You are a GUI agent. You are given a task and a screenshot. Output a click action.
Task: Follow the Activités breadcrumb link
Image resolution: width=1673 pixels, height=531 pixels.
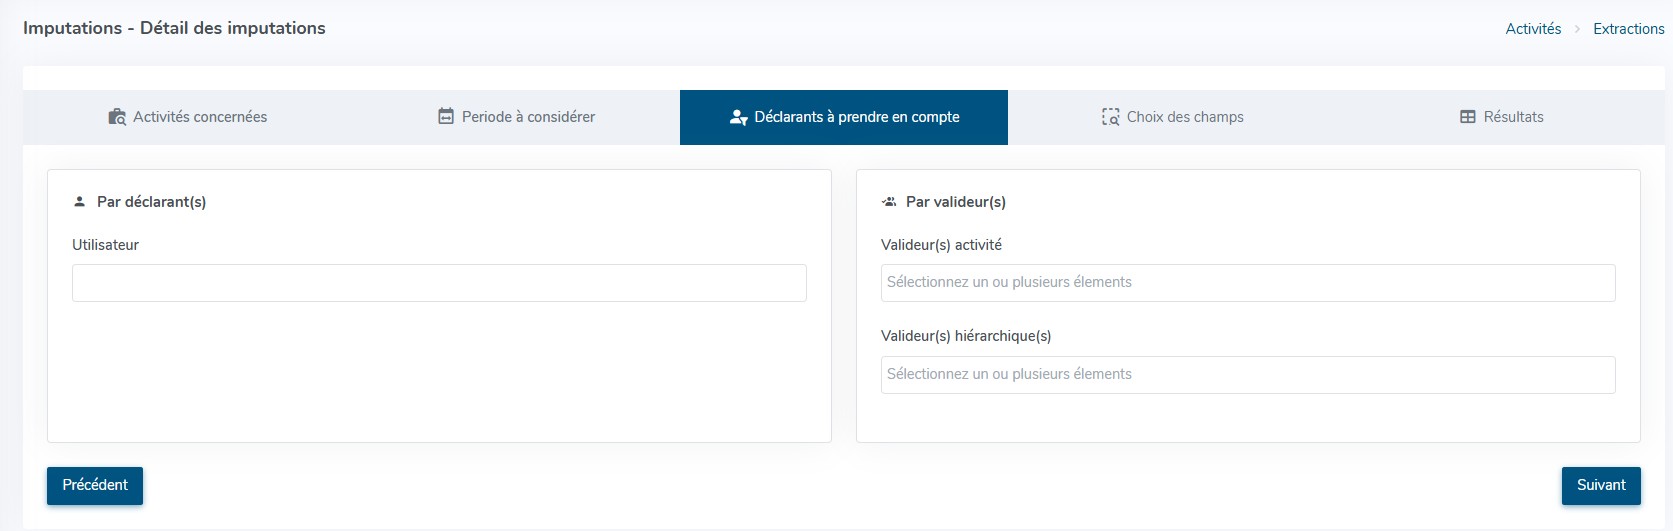(x=1533, y=29)
